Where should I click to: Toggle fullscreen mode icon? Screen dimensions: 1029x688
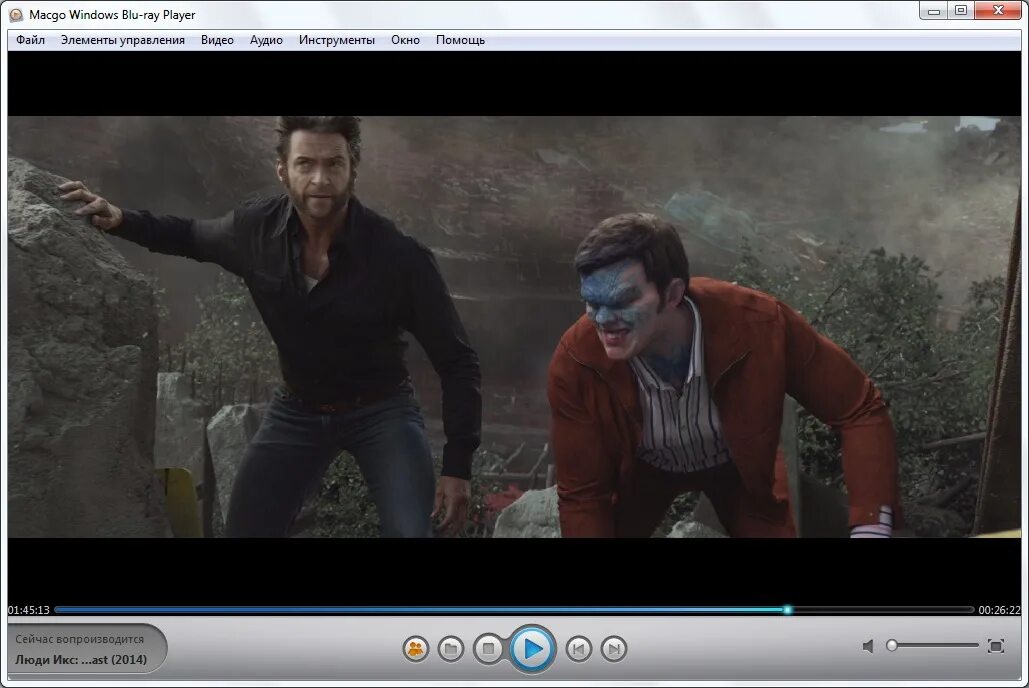click(996, 646)
